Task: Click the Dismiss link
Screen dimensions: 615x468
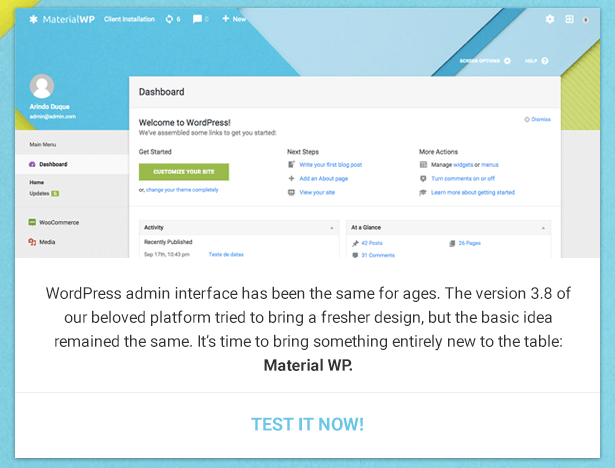Action: click(x=541, y=119)
